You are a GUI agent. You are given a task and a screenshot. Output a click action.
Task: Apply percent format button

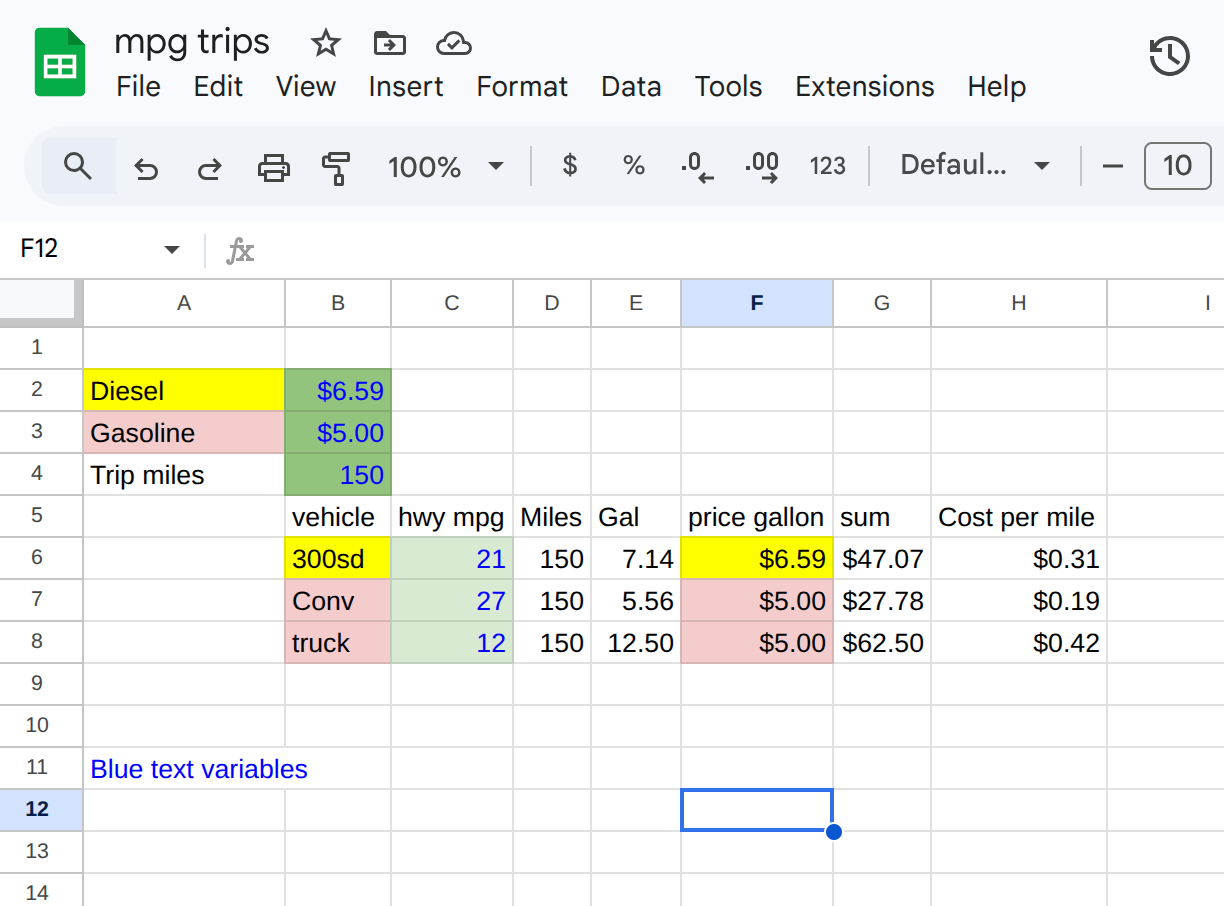coord(633,166)
